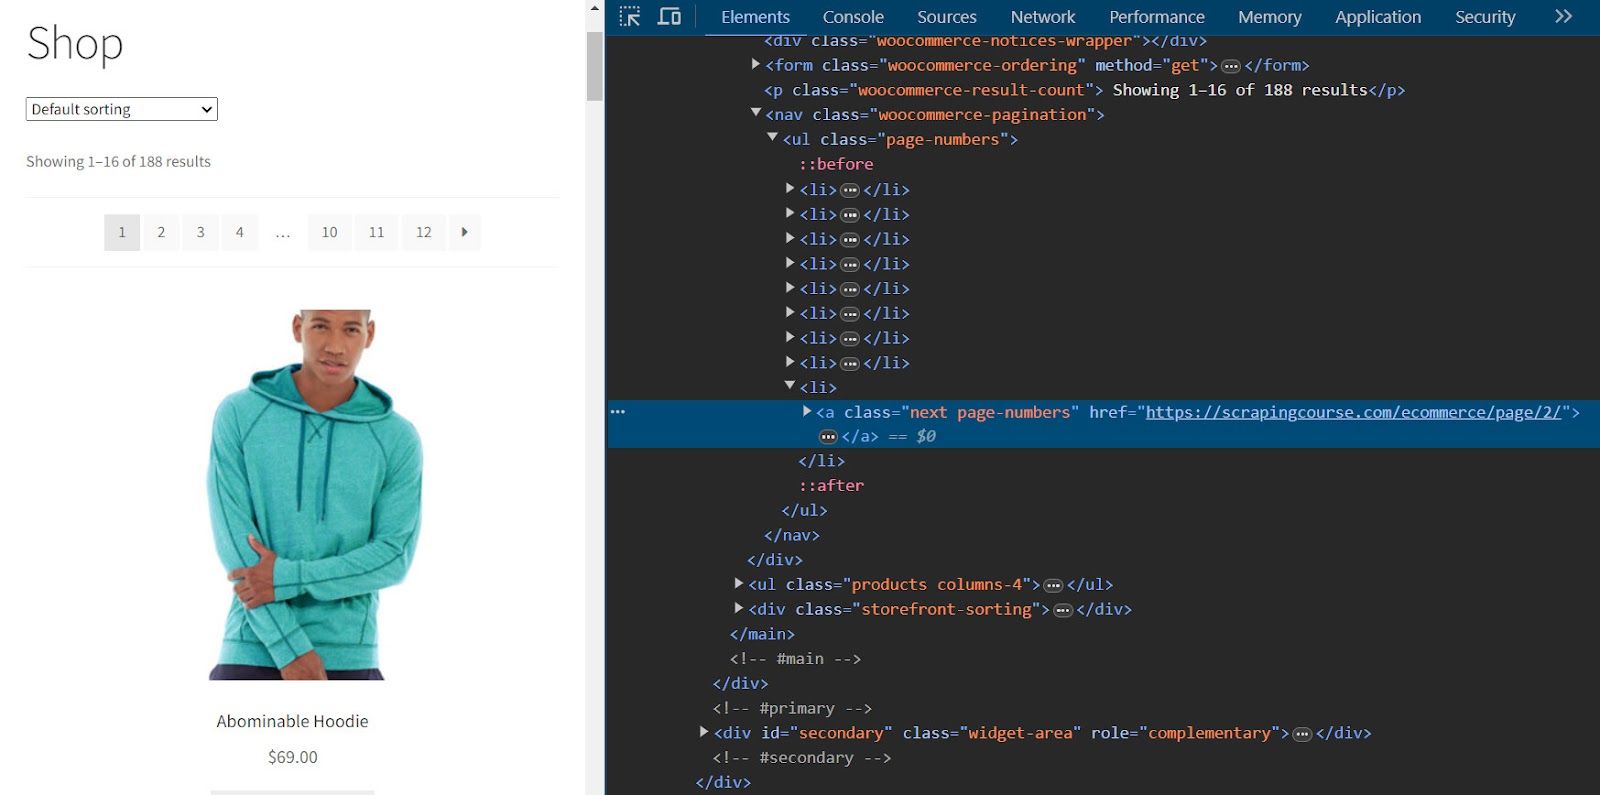Click the Shop page heading

click(x=75, y=44)
